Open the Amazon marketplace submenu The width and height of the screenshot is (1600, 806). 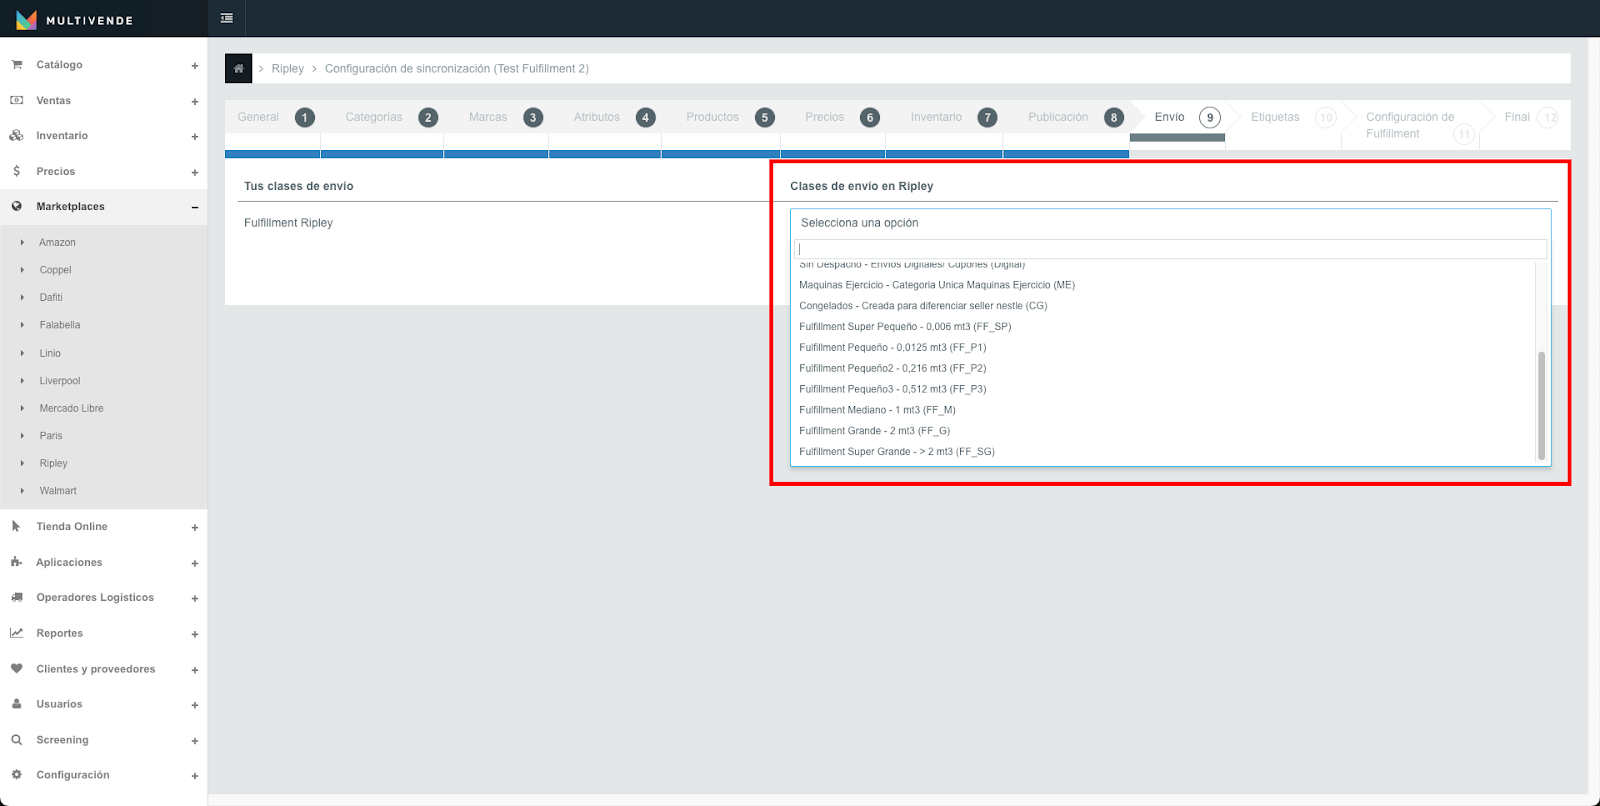pyautogui.click(x=57, y=242)
